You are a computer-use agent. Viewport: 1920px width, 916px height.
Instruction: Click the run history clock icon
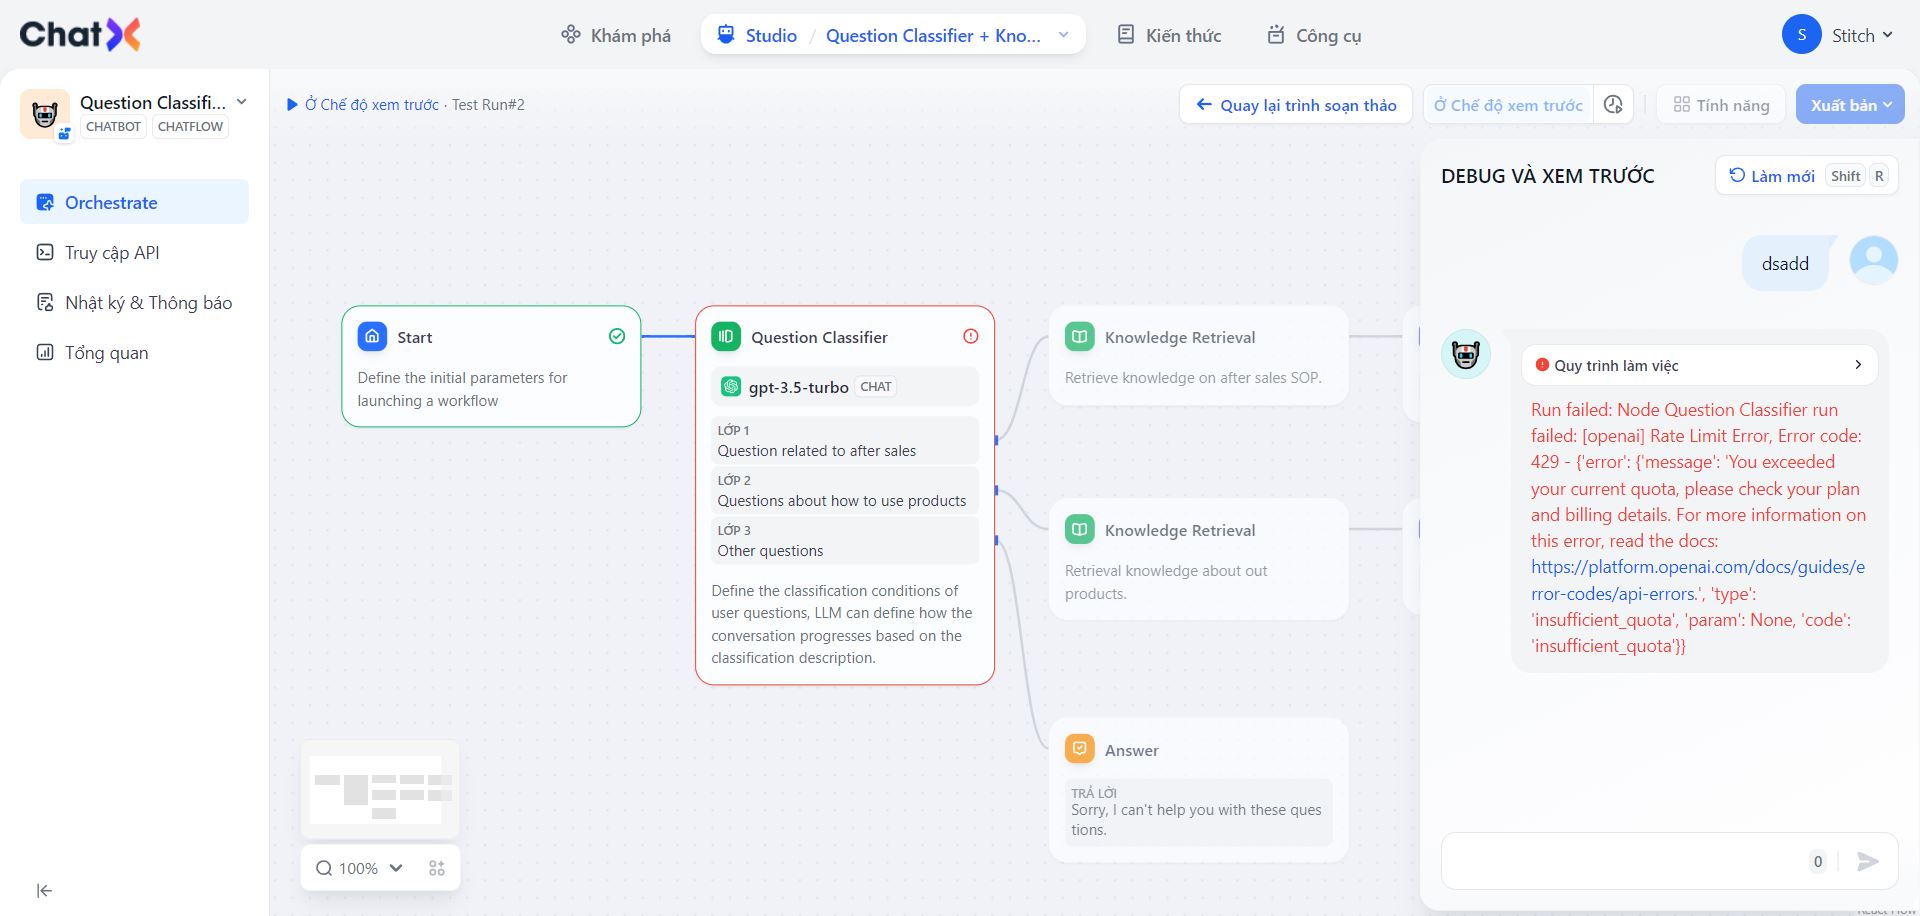1613,105
